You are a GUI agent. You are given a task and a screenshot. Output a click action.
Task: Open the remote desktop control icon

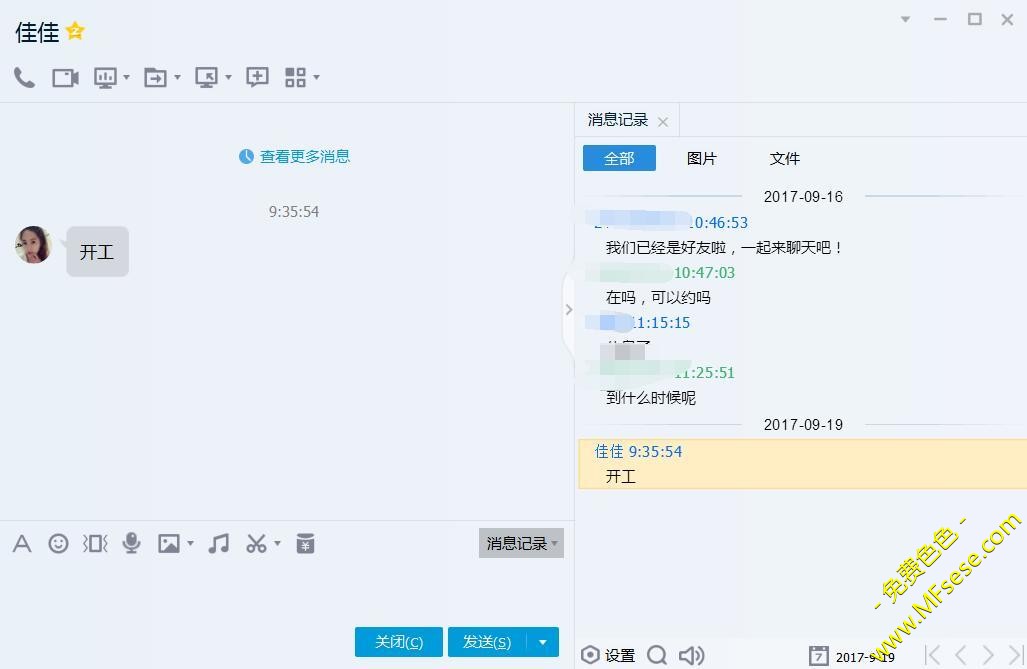206,78
